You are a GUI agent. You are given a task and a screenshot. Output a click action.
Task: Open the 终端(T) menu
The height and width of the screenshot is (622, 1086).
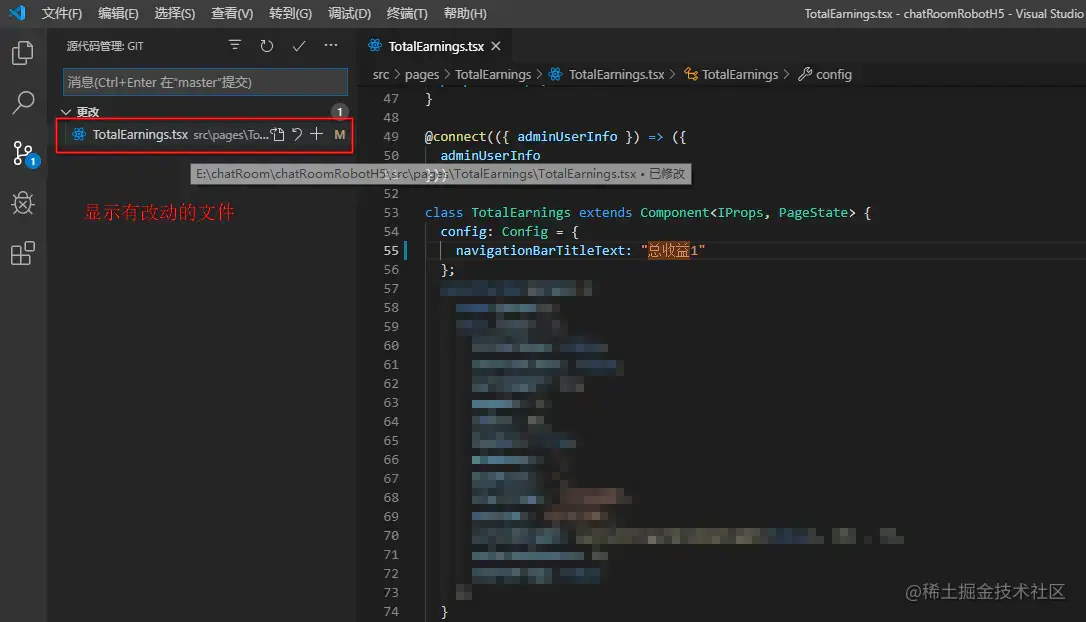[x=407, y=13]
